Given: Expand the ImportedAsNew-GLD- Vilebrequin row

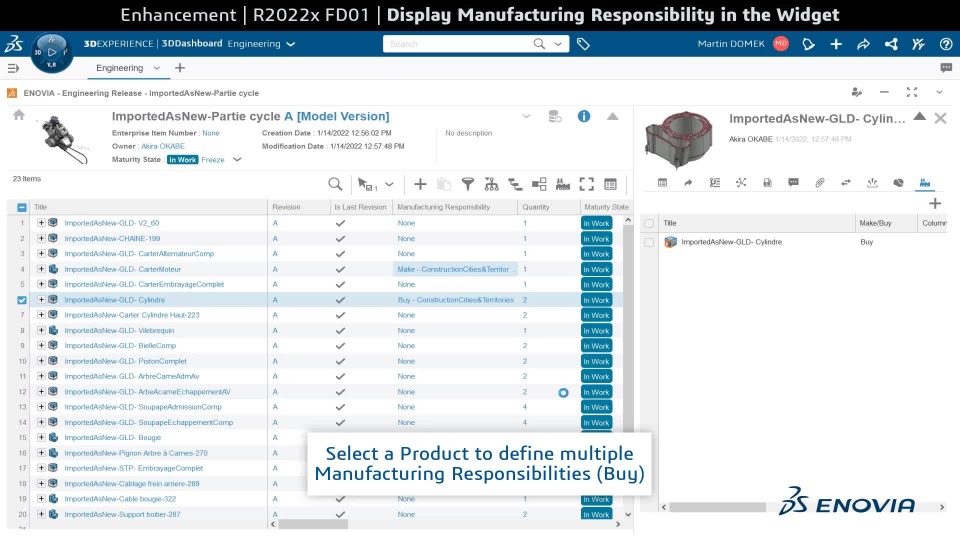Looking at the screenshot, I should coord(41,330).
